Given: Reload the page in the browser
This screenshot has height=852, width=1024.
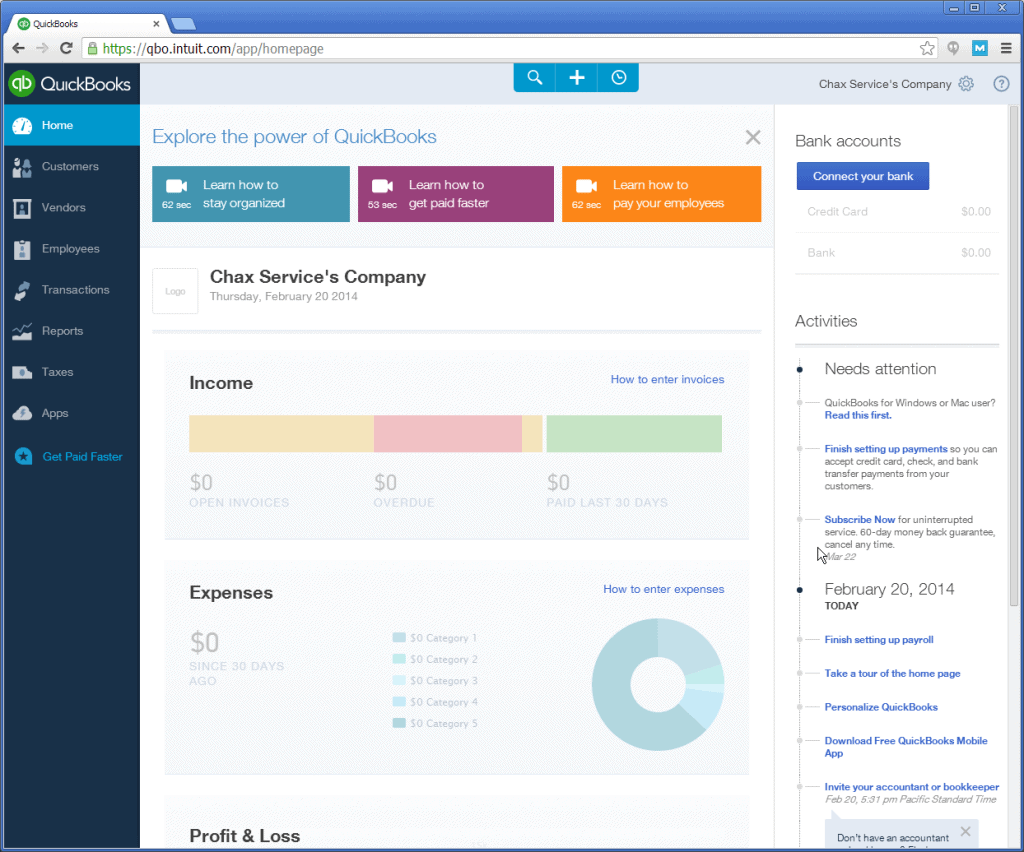Looking at the screenshot, I should [x=66, y=48].
